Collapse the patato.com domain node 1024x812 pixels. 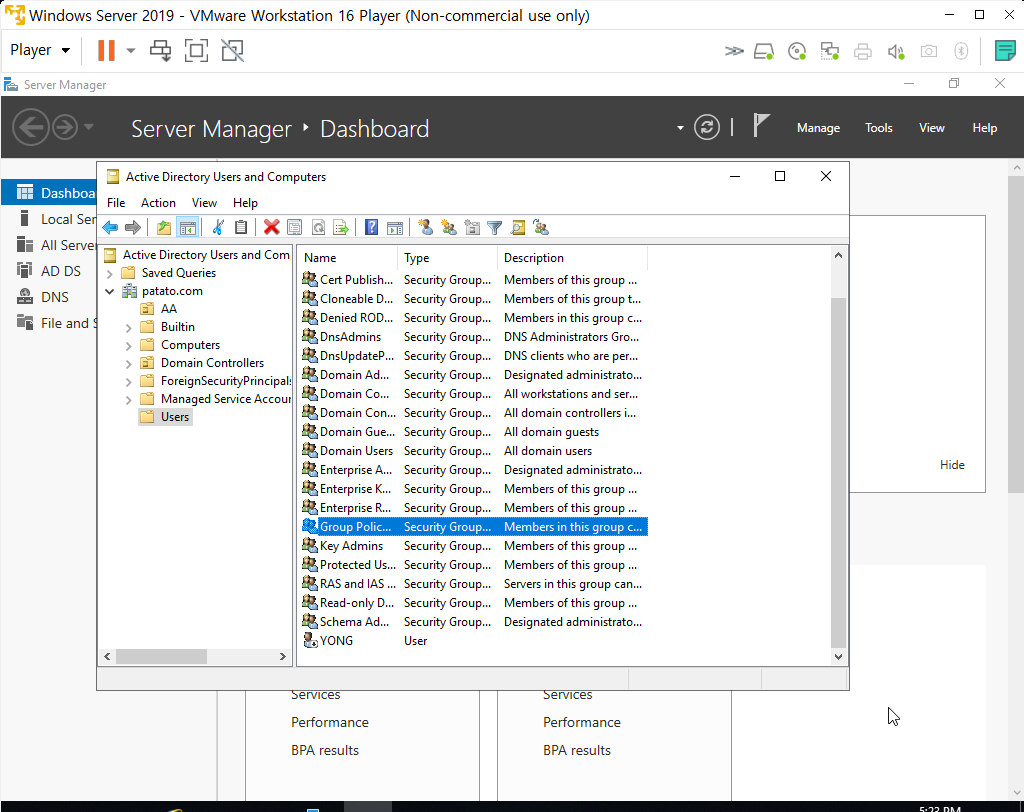tap(110, 291)
